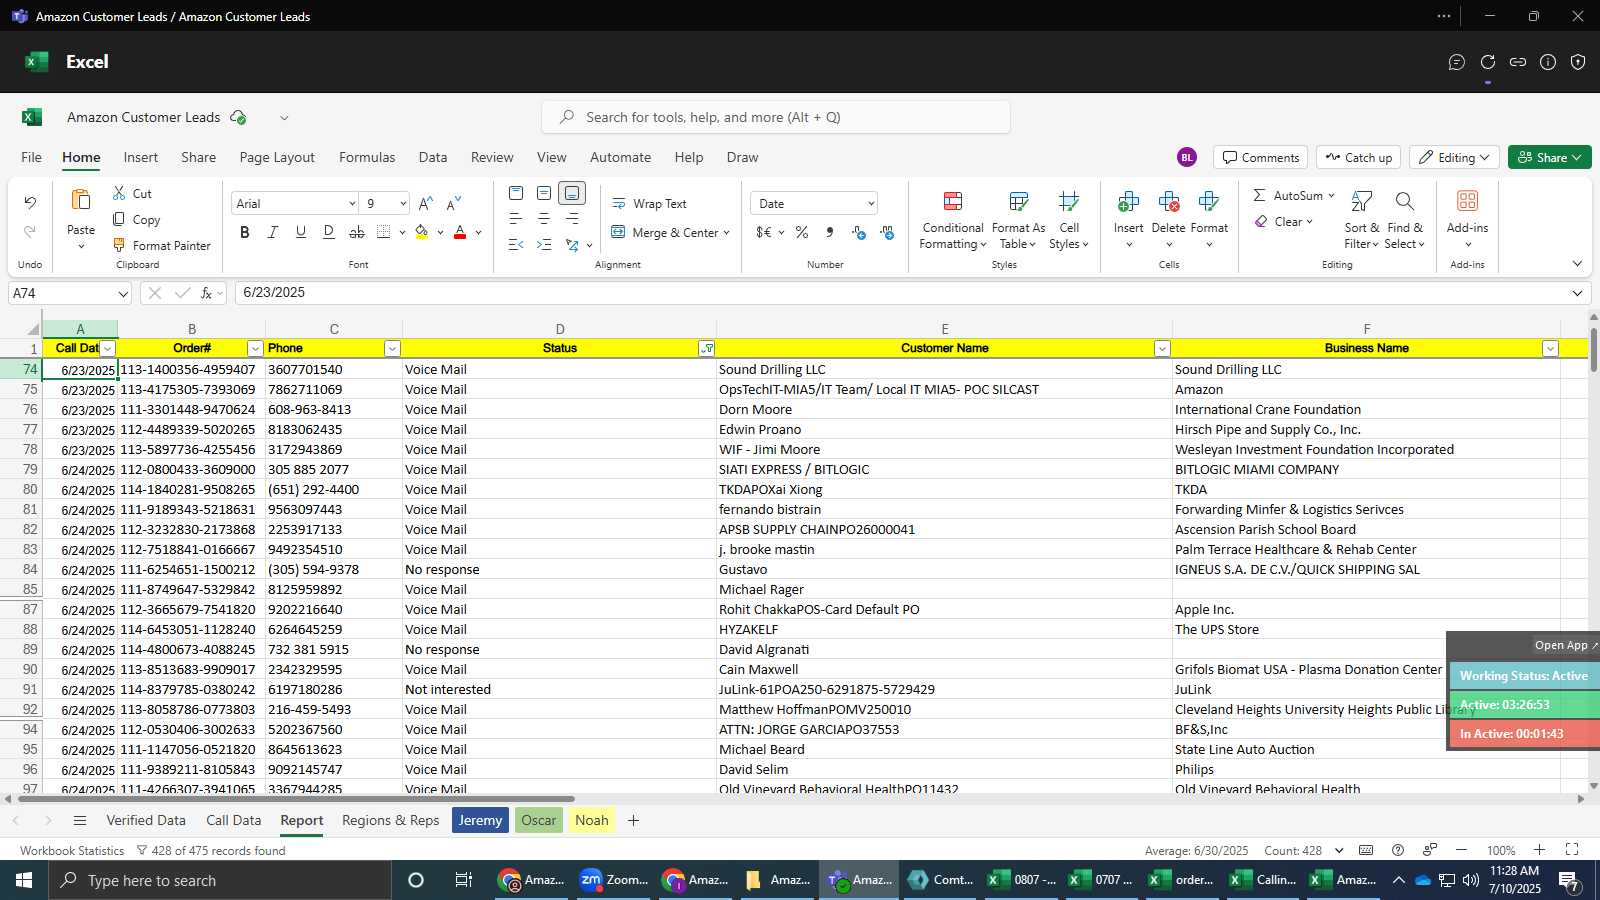Select middle vertical alignment
The image size is (1600, 900).
(x=544, y=193)
